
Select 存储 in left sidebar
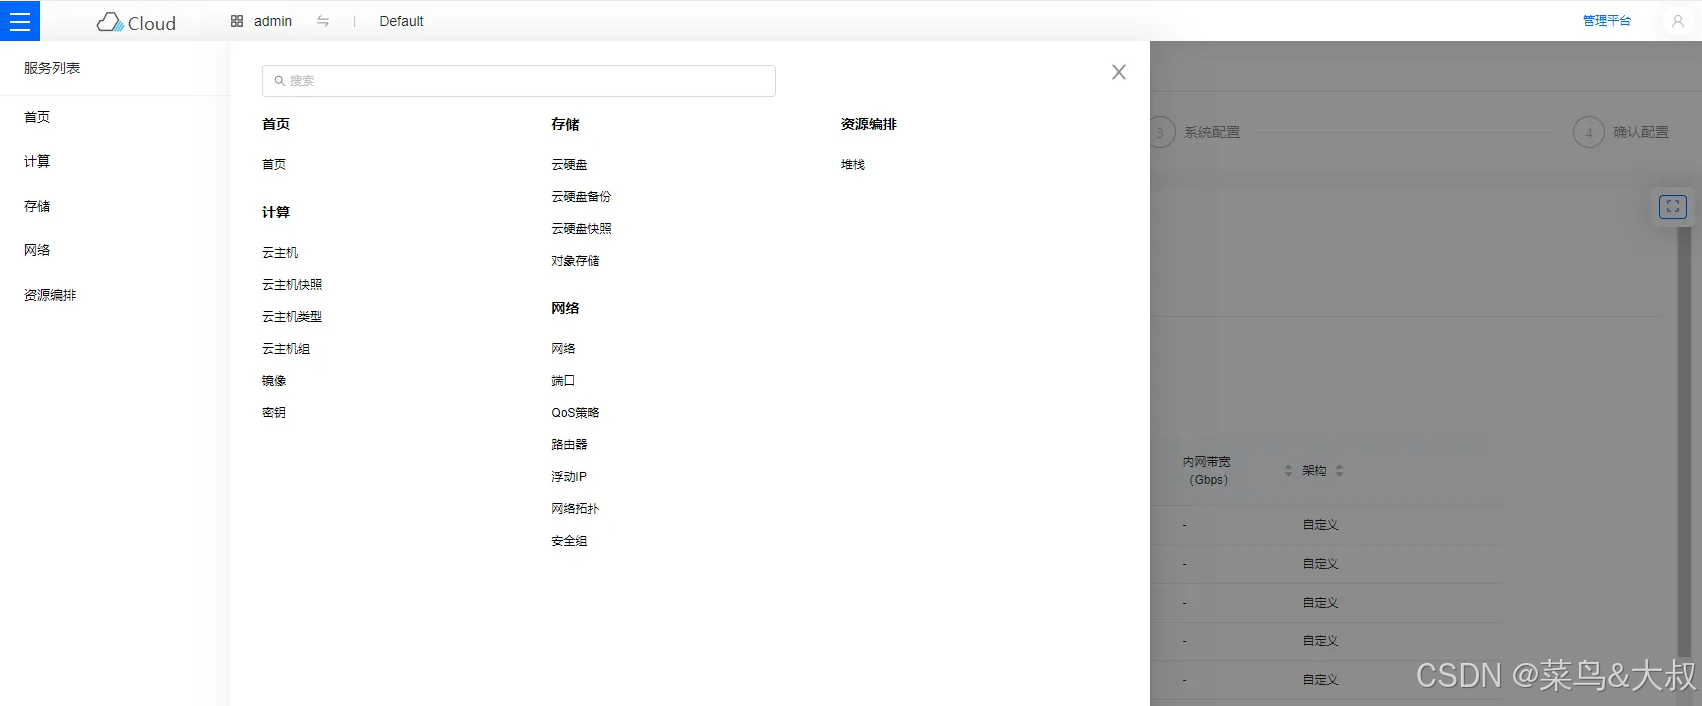[37, 206]
